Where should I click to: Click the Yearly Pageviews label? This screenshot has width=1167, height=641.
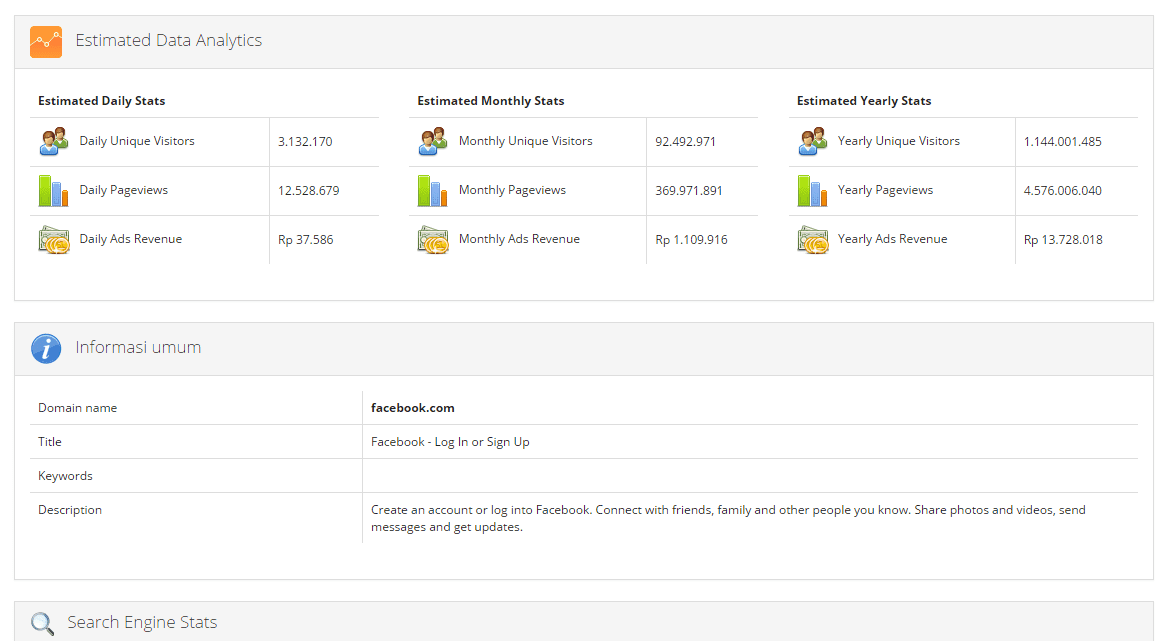click(885, 191)
